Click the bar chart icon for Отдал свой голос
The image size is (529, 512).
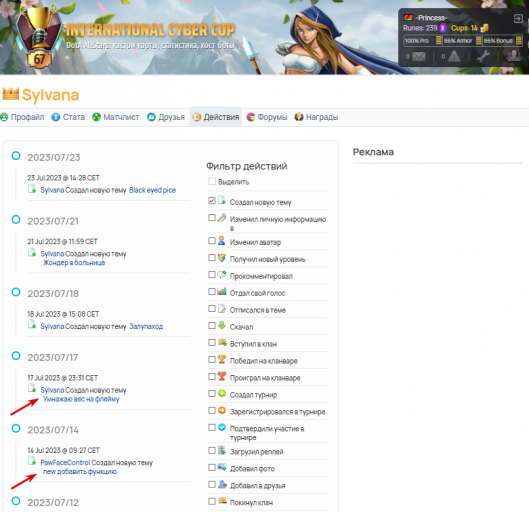pyautogui.click(x=222, y=291)
